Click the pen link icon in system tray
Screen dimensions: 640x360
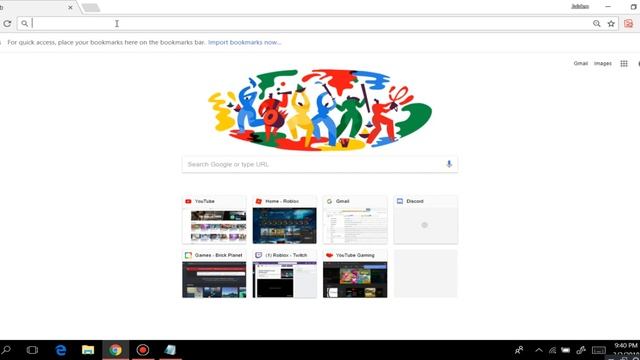(x=581, y=350)
